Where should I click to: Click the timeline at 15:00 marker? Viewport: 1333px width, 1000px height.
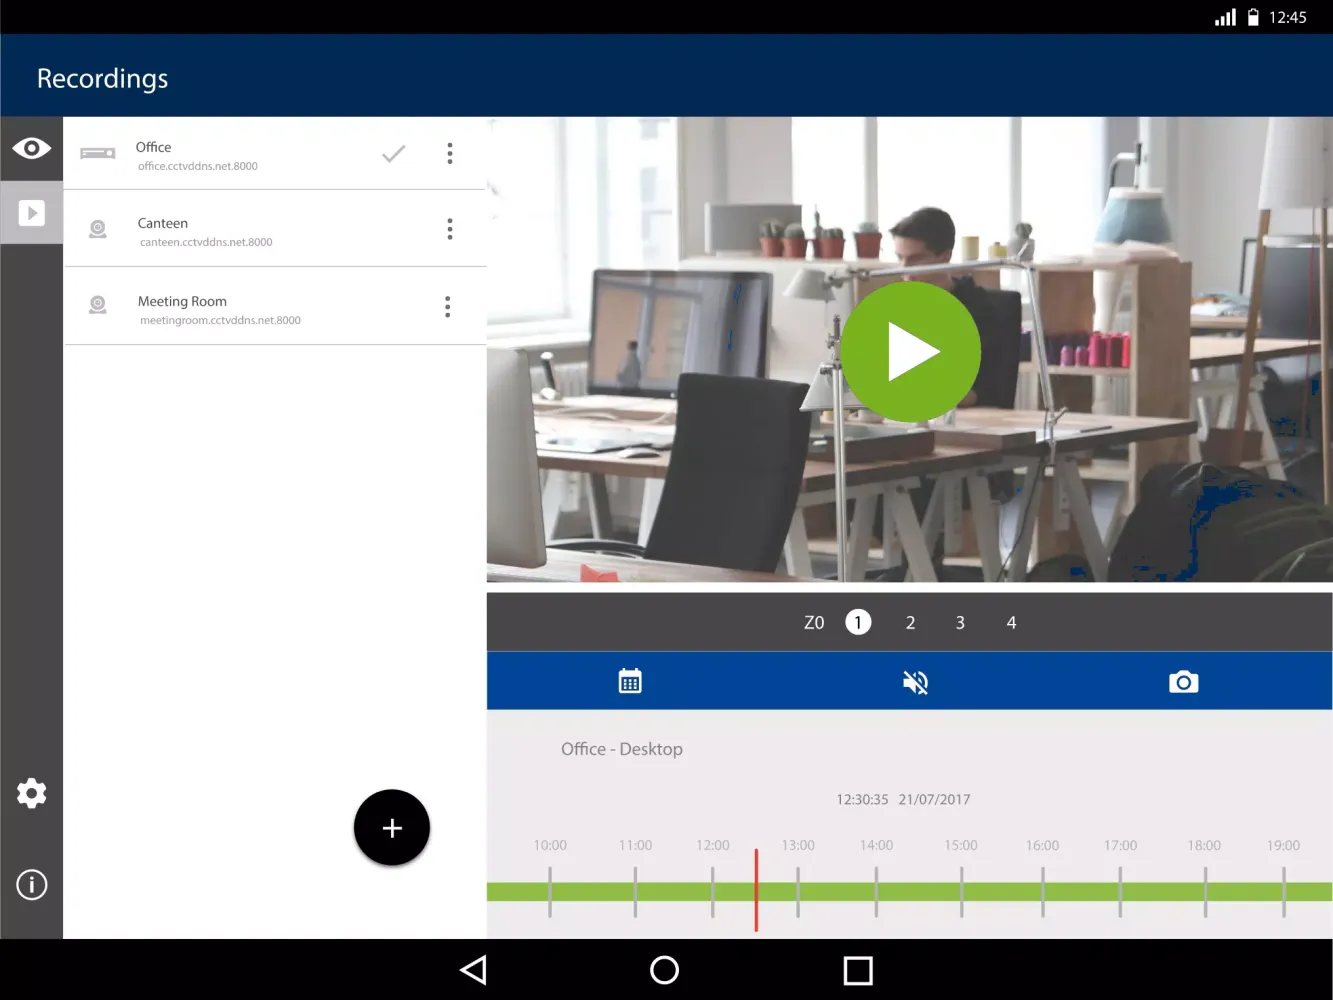pos(961,891)
